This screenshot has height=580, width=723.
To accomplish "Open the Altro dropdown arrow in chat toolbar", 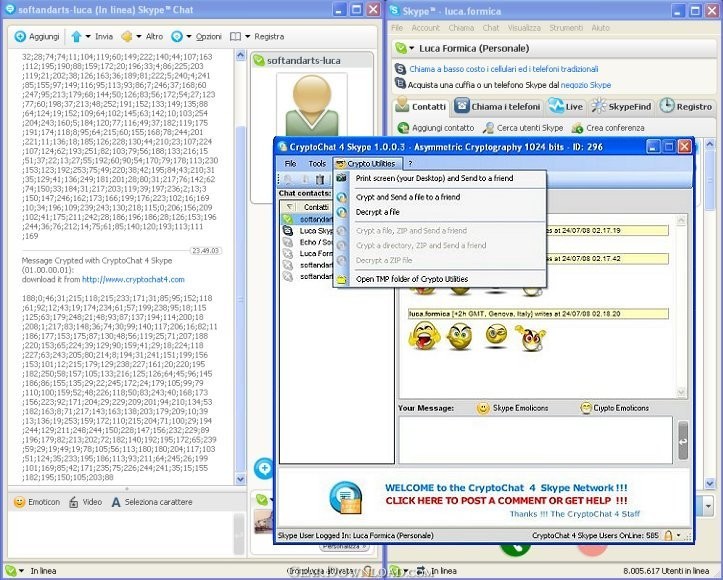I will (138, 36).
